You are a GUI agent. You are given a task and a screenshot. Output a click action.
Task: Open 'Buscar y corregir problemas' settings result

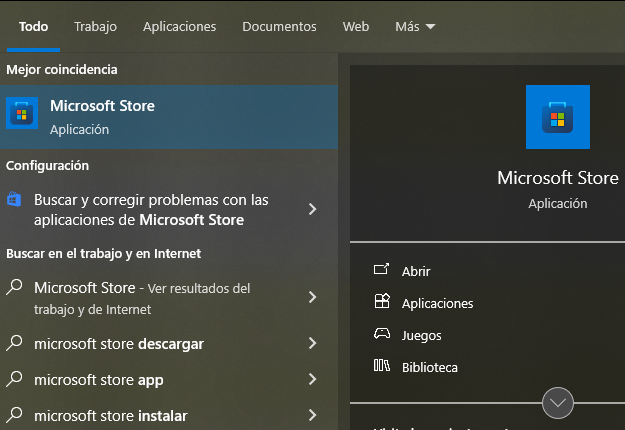point(169,210)
